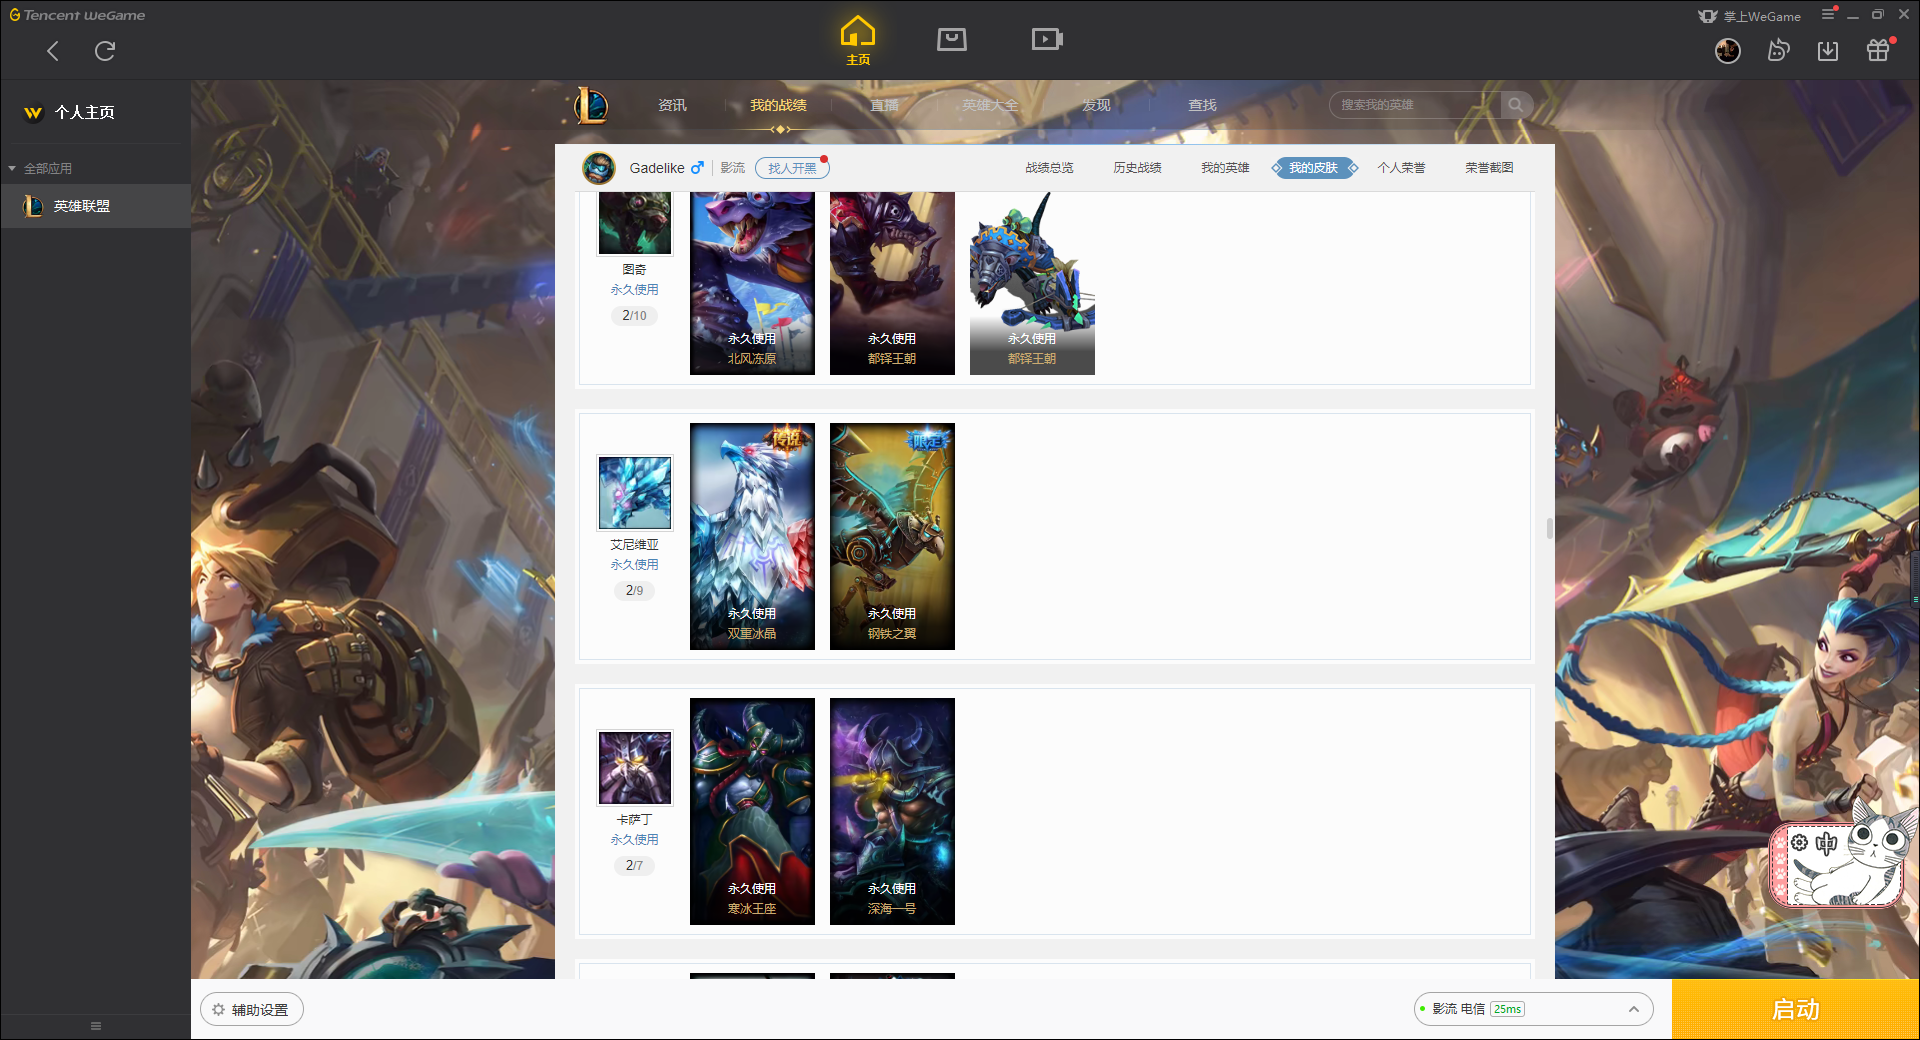This screenshot has height=1040, width=1920.
Task: Open the download manager icon
Action: [1828, 51]
